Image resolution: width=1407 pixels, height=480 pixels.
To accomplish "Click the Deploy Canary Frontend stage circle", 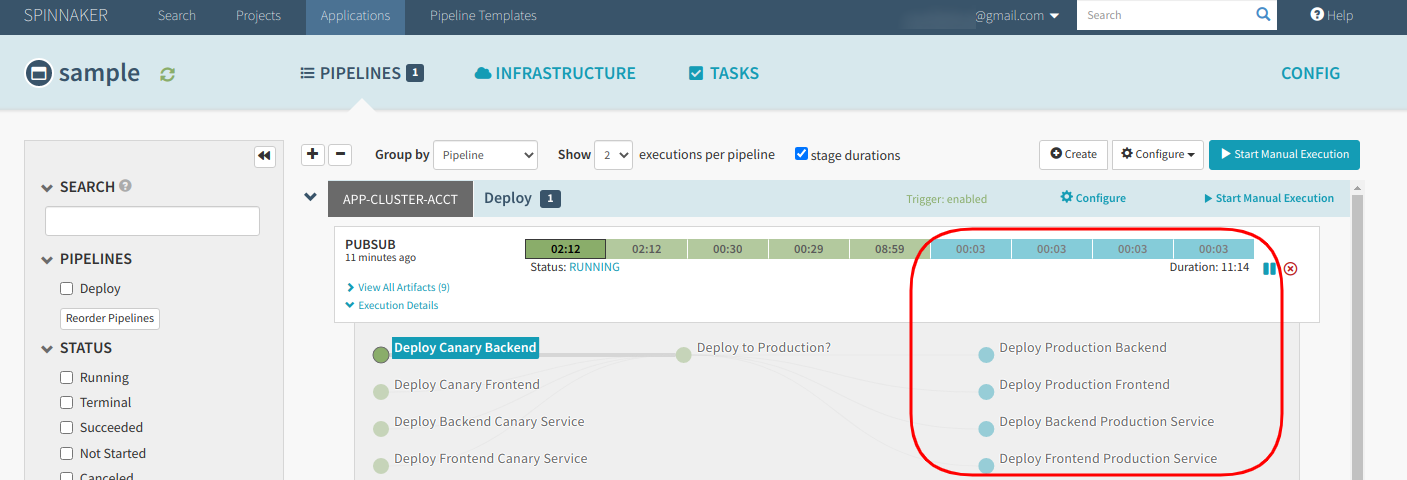I will 380,391.
